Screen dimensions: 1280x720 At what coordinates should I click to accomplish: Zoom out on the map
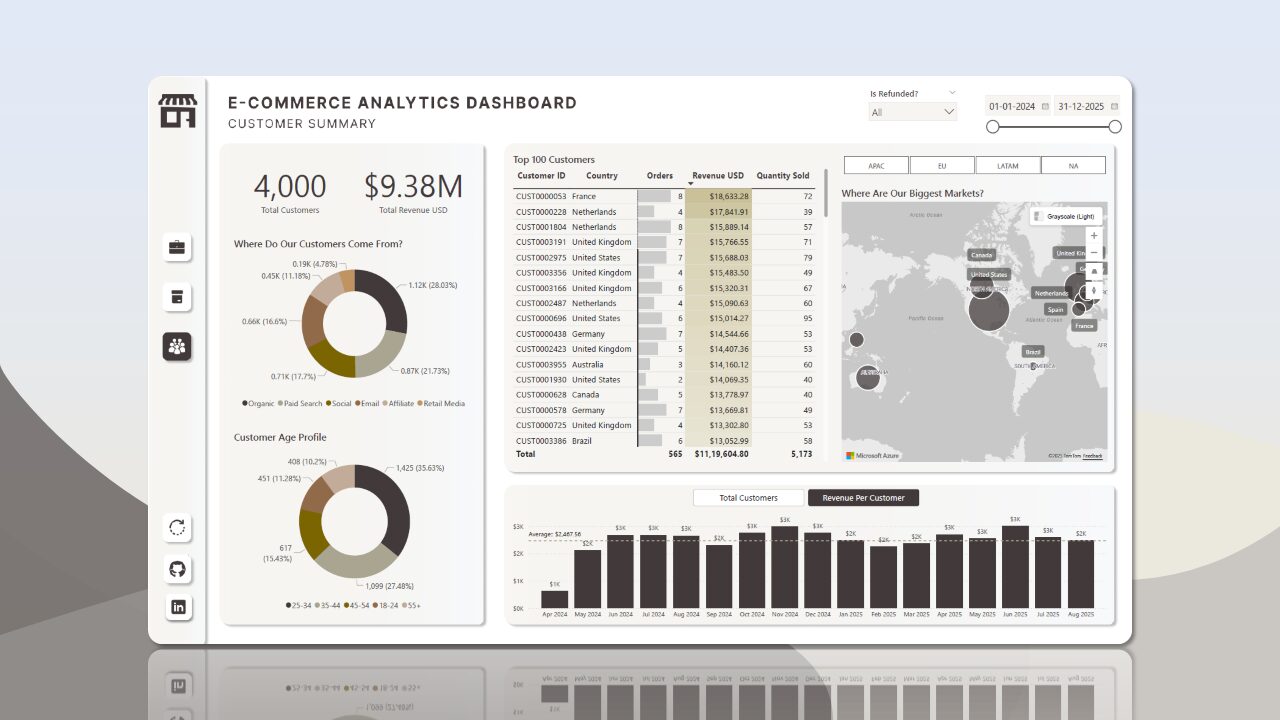tap(1094, 253)
